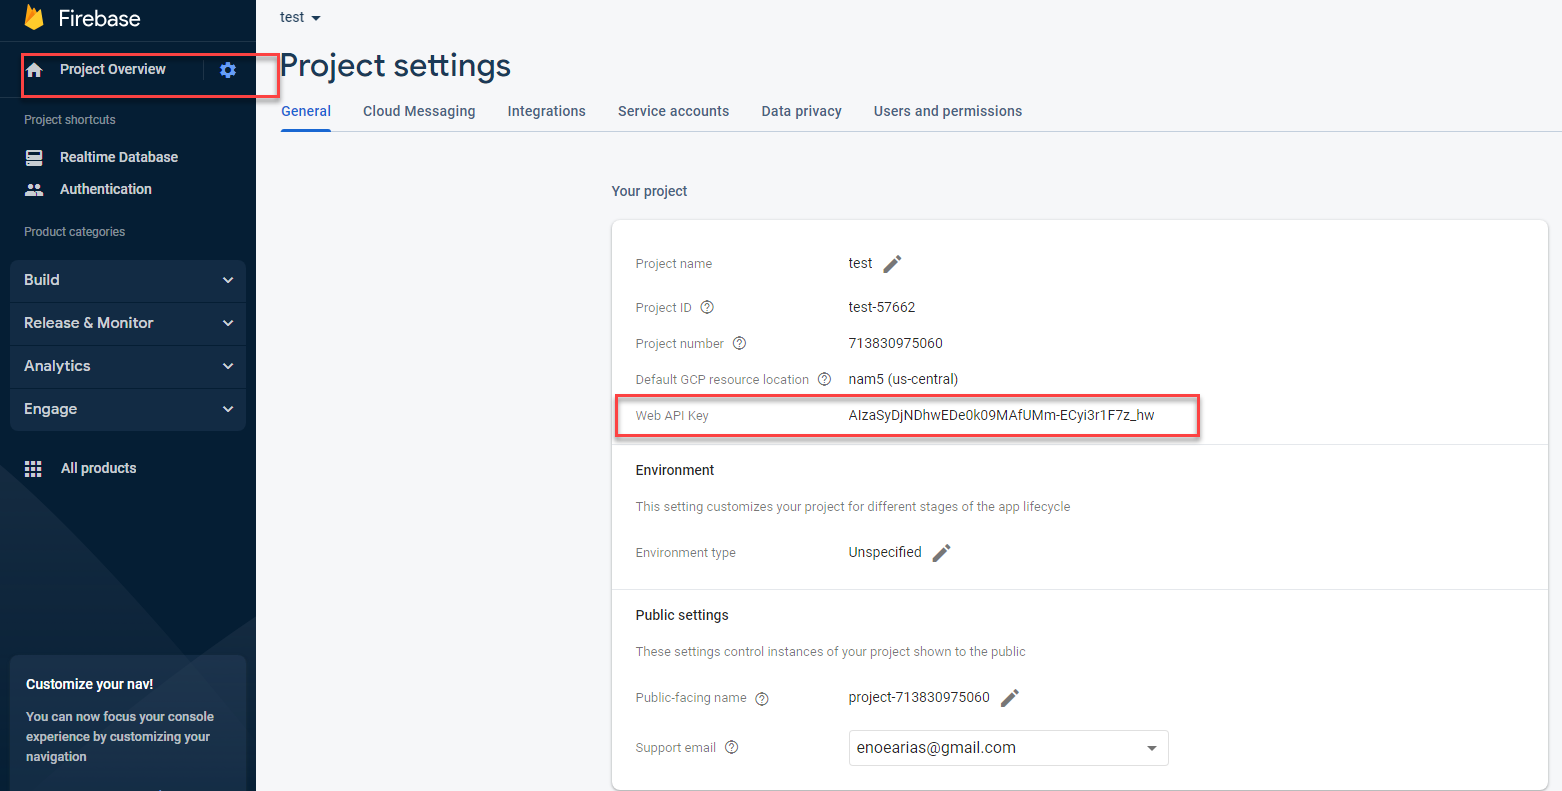Screen dimensions: 1562x791
Task: Open the Support email dropdown
Action: pos(1008,748)
